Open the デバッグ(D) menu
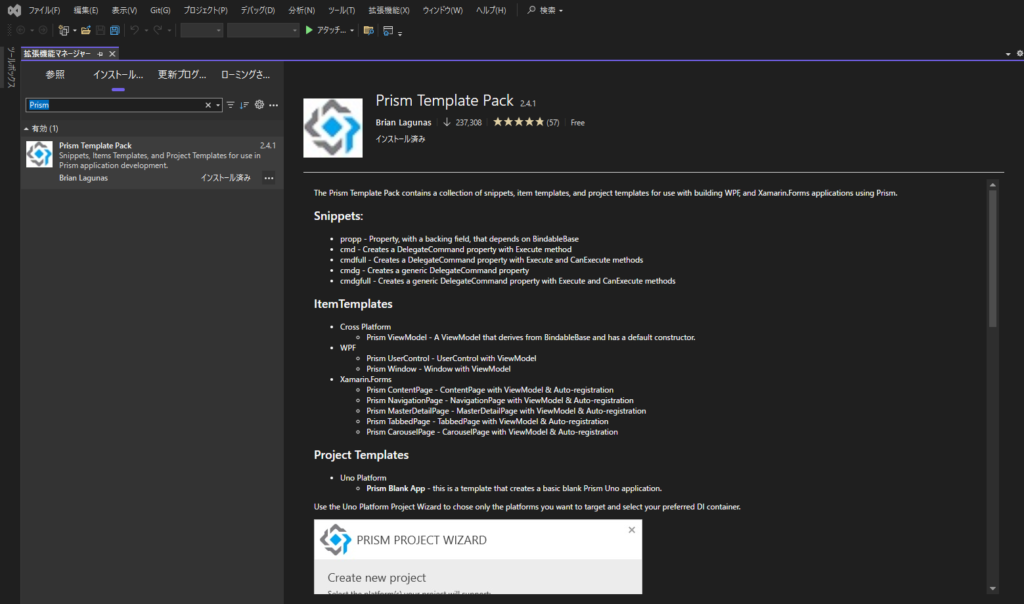1024x604 pixels. tap(257, 10)
